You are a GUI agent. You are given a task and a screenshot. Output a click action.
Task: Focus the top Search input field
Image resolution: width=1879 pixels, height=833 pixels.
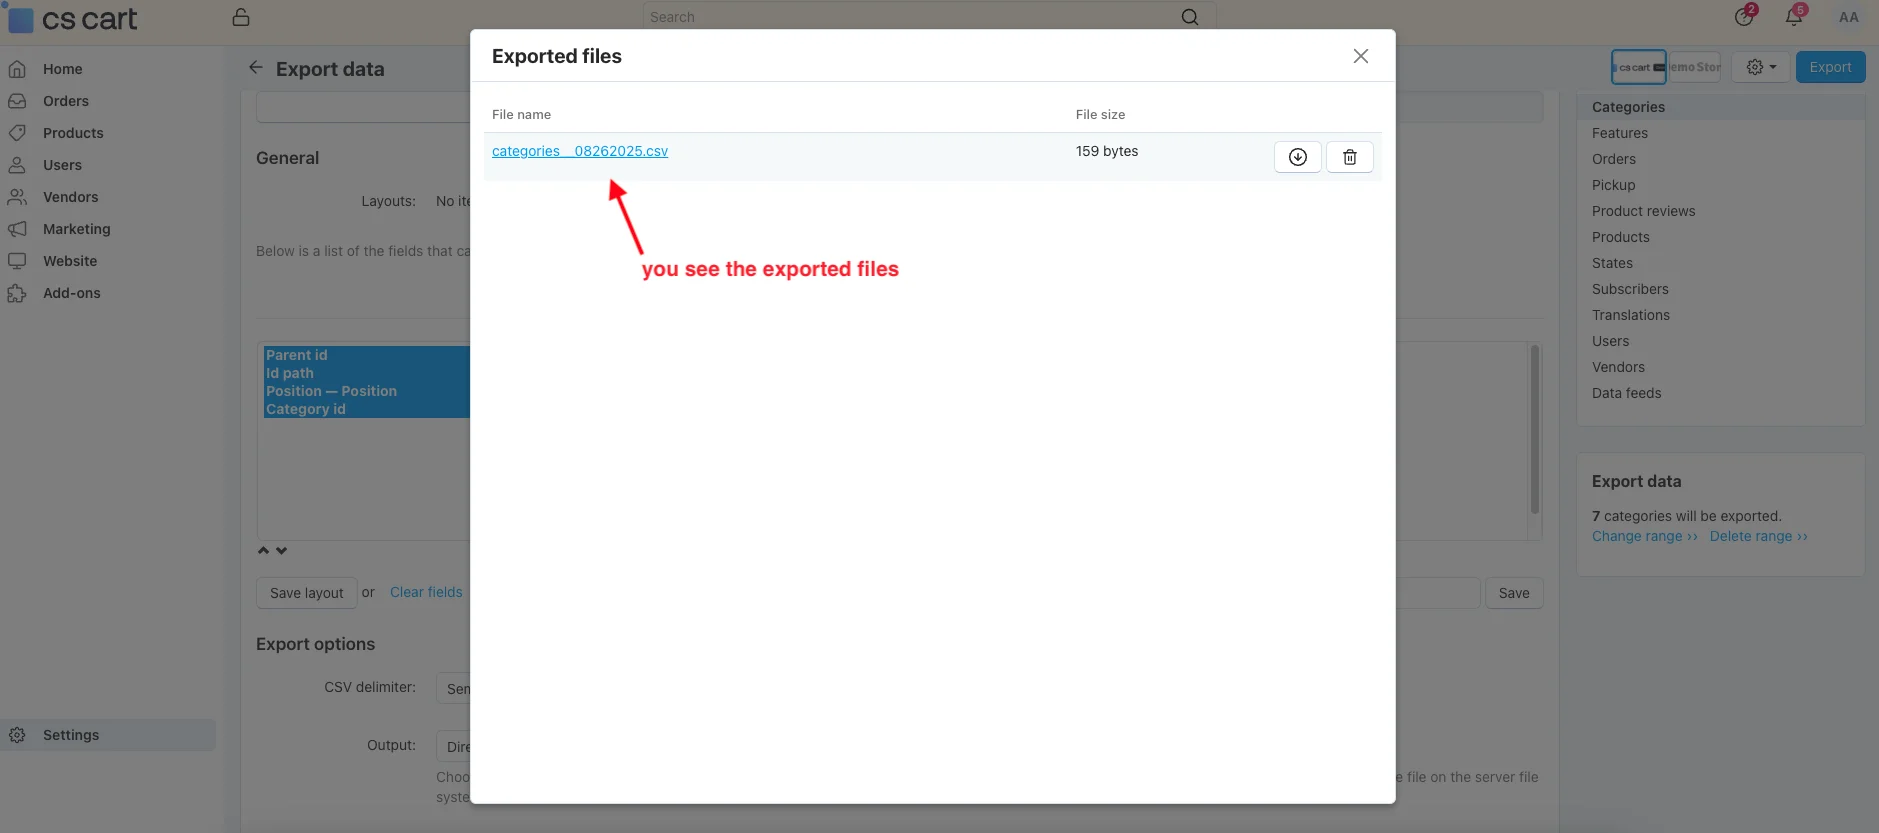pos(910,17)
